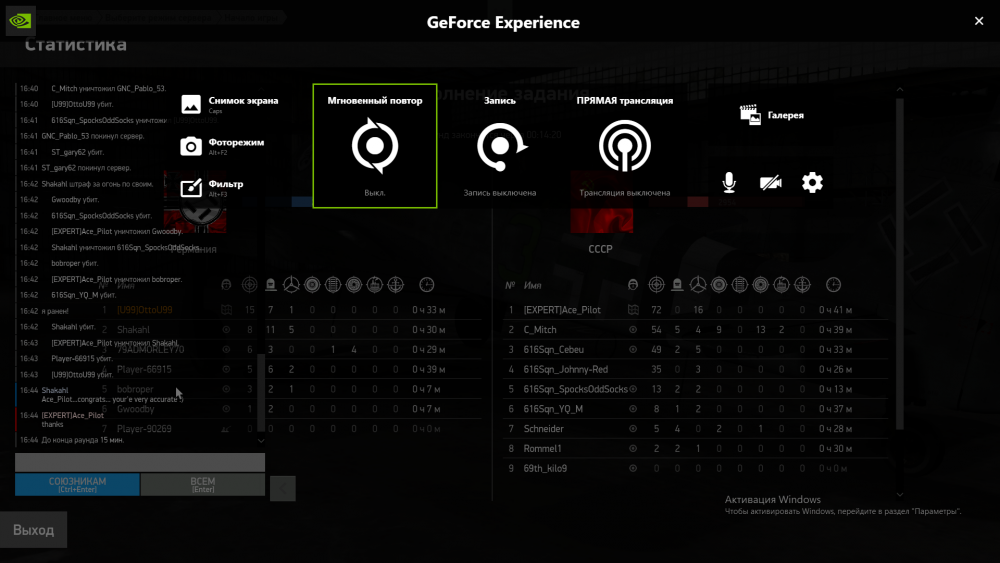Sort Germany table by anchor icon

[395, 285]
